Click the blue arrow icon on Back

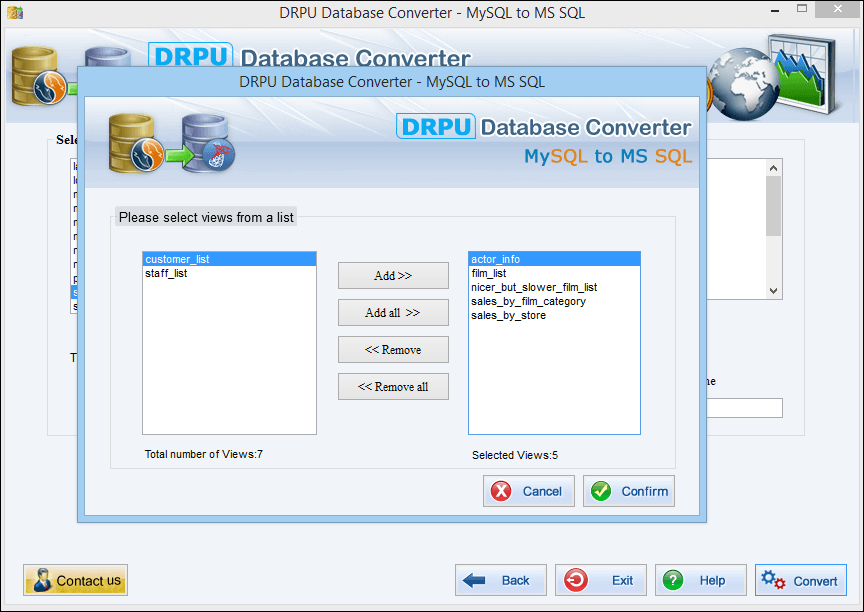(x=474, y=580)
